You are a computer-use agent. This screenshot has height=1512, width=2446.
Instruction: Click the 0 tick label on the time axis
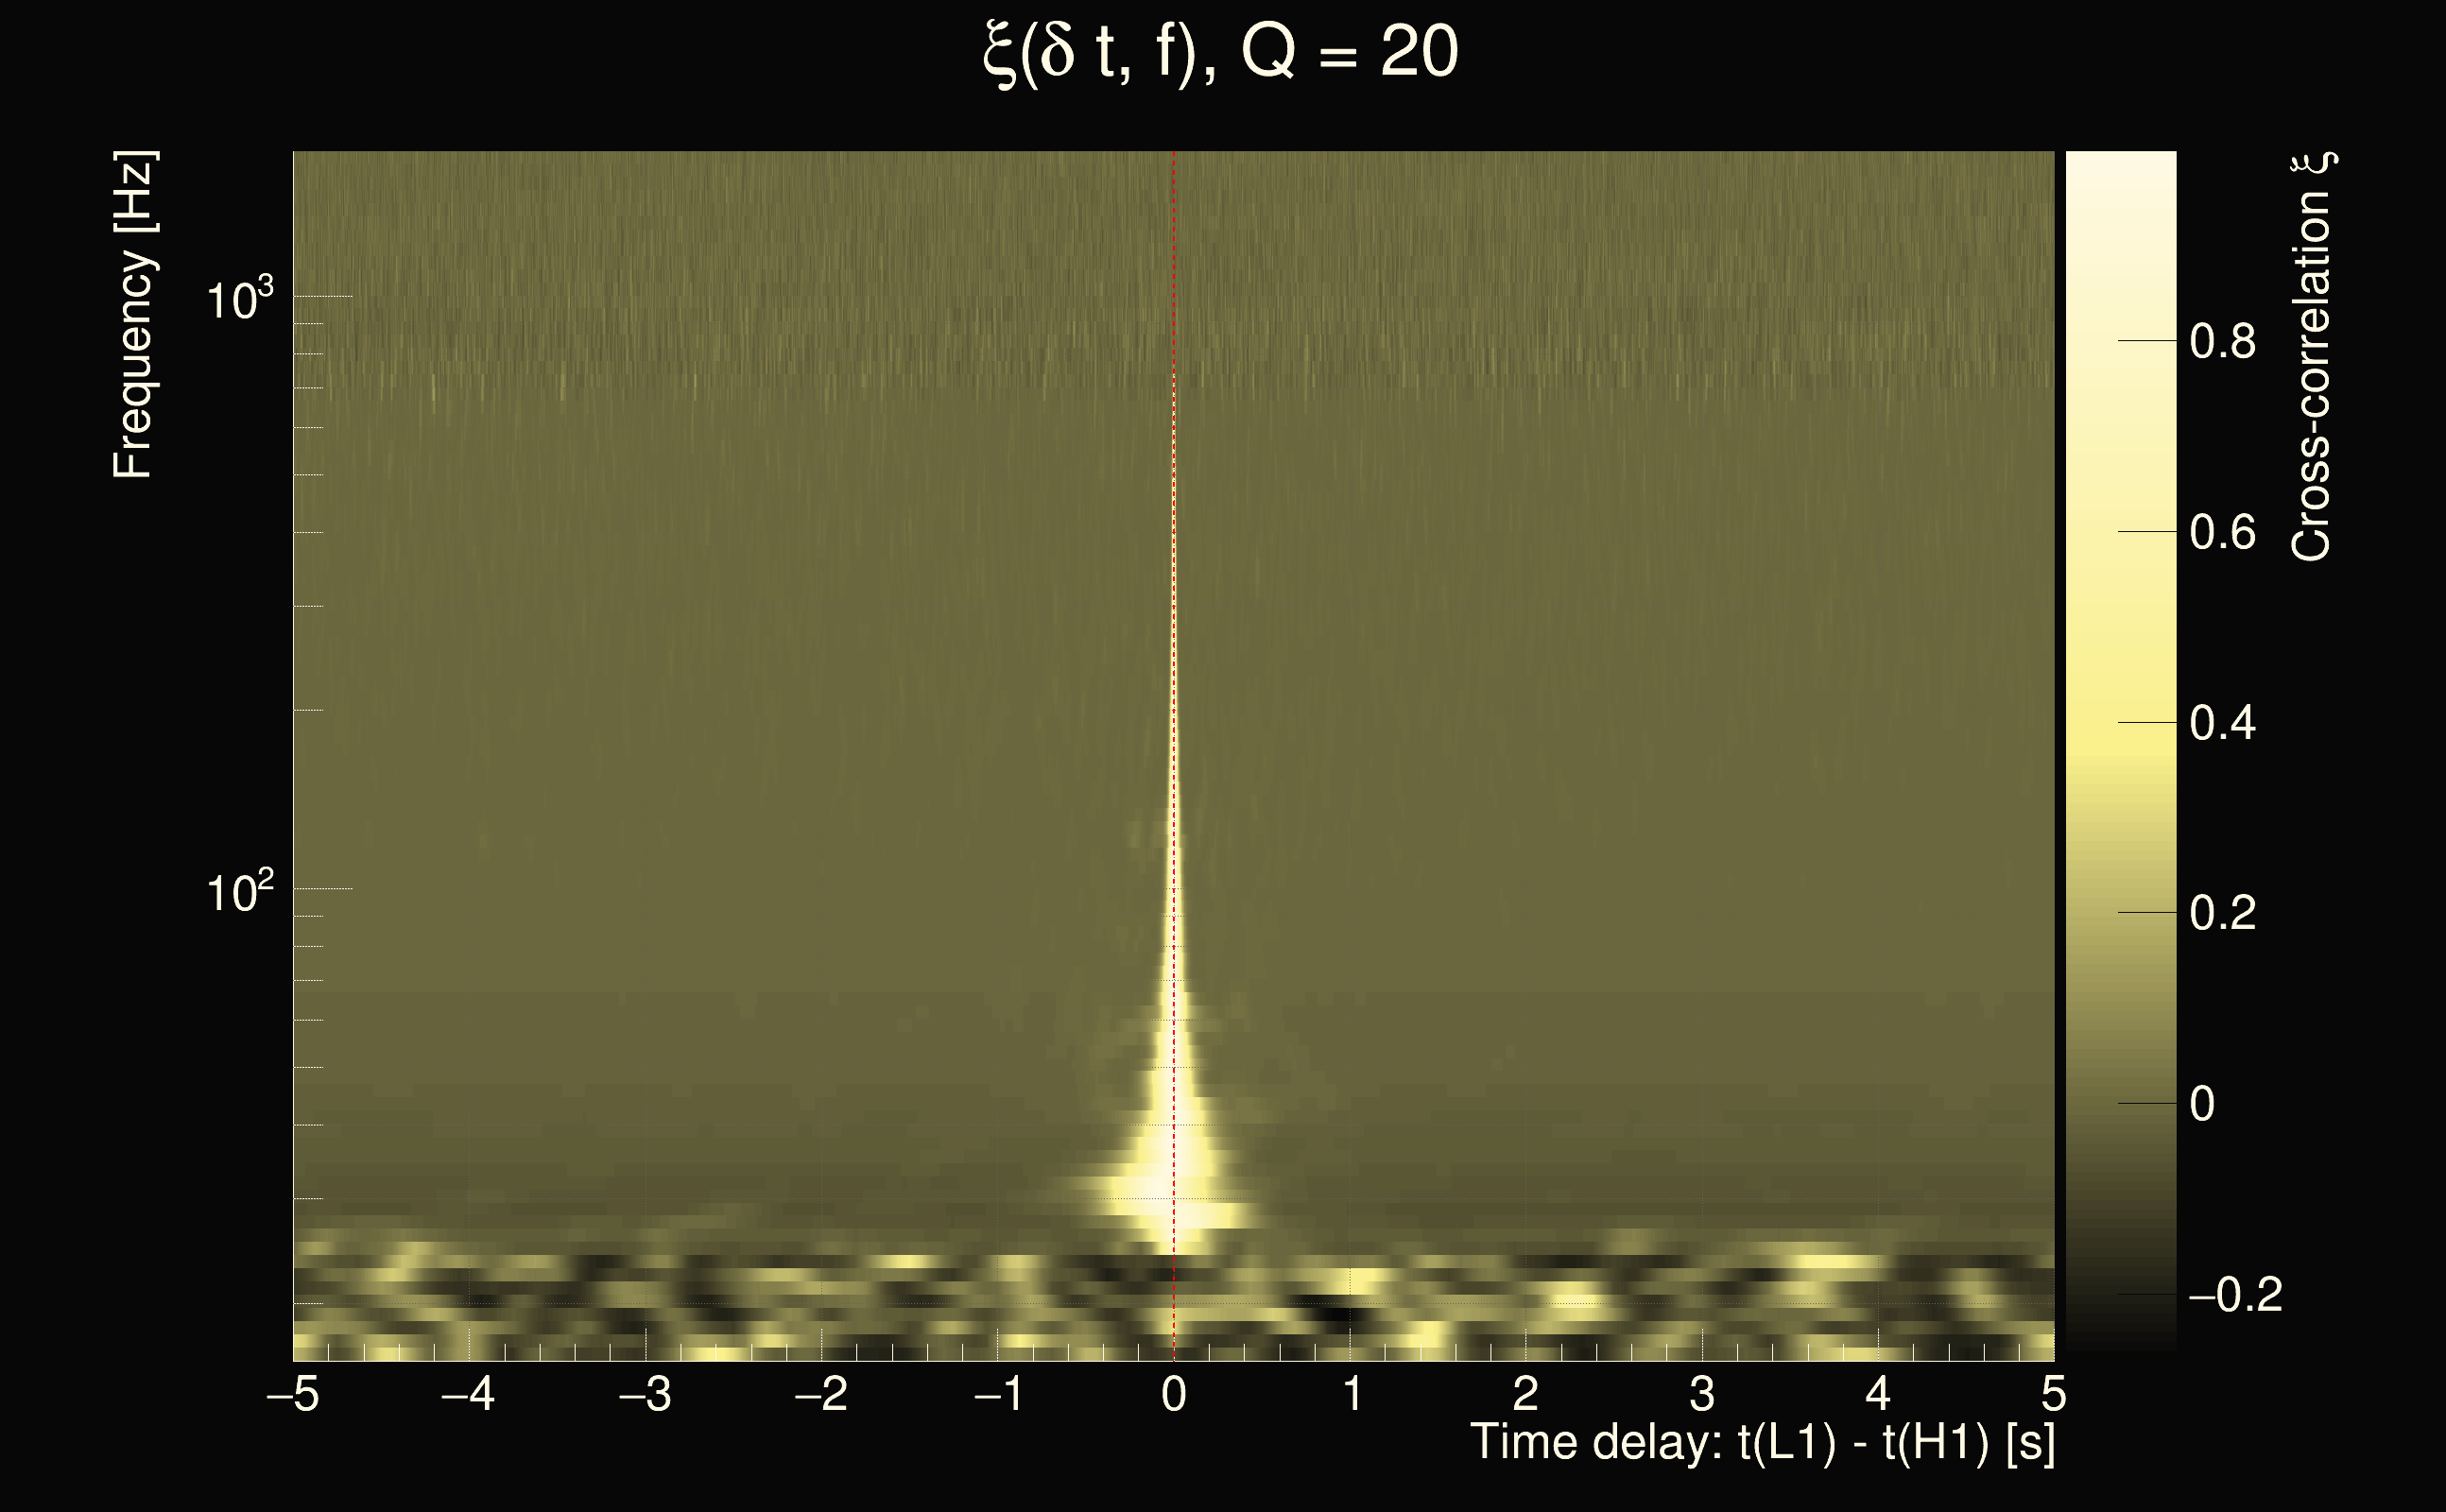point(1174,1394)
